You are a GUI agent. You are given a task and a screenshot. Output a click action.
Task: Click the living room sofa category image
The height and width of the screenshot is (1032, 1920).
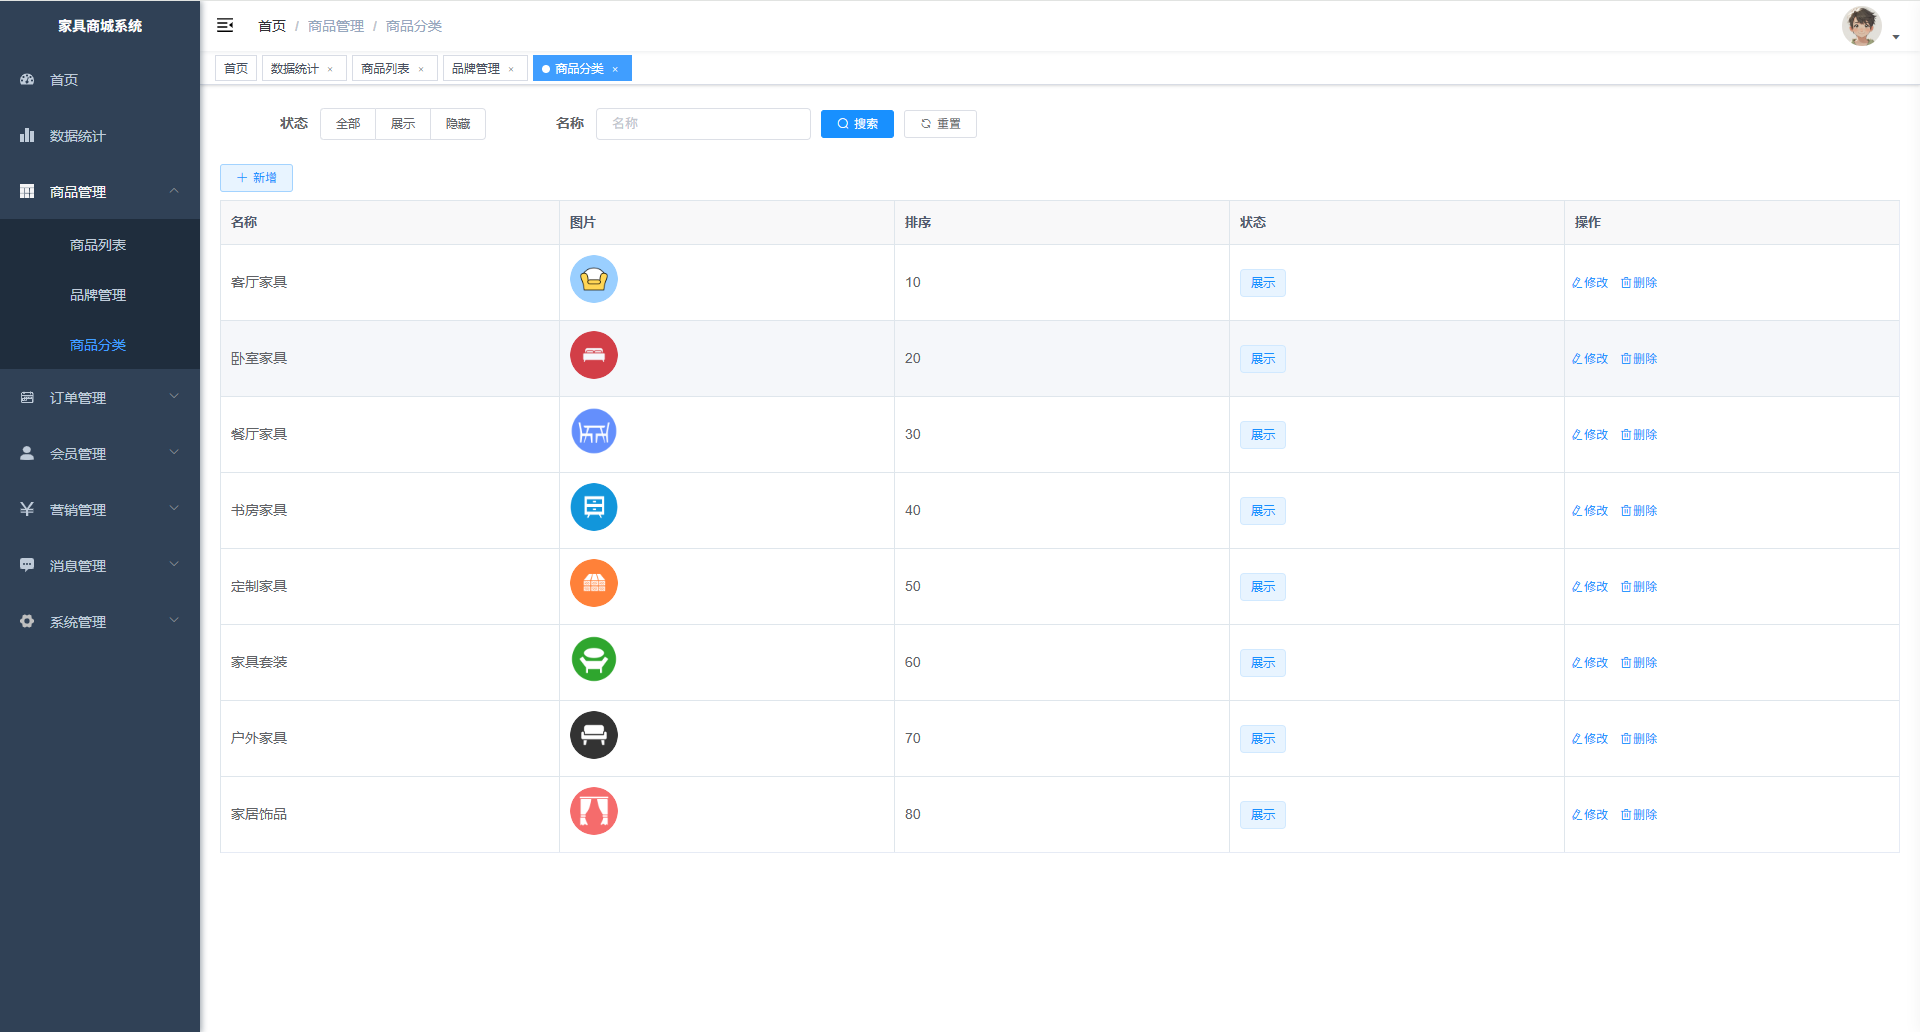[x=593, y=280]
